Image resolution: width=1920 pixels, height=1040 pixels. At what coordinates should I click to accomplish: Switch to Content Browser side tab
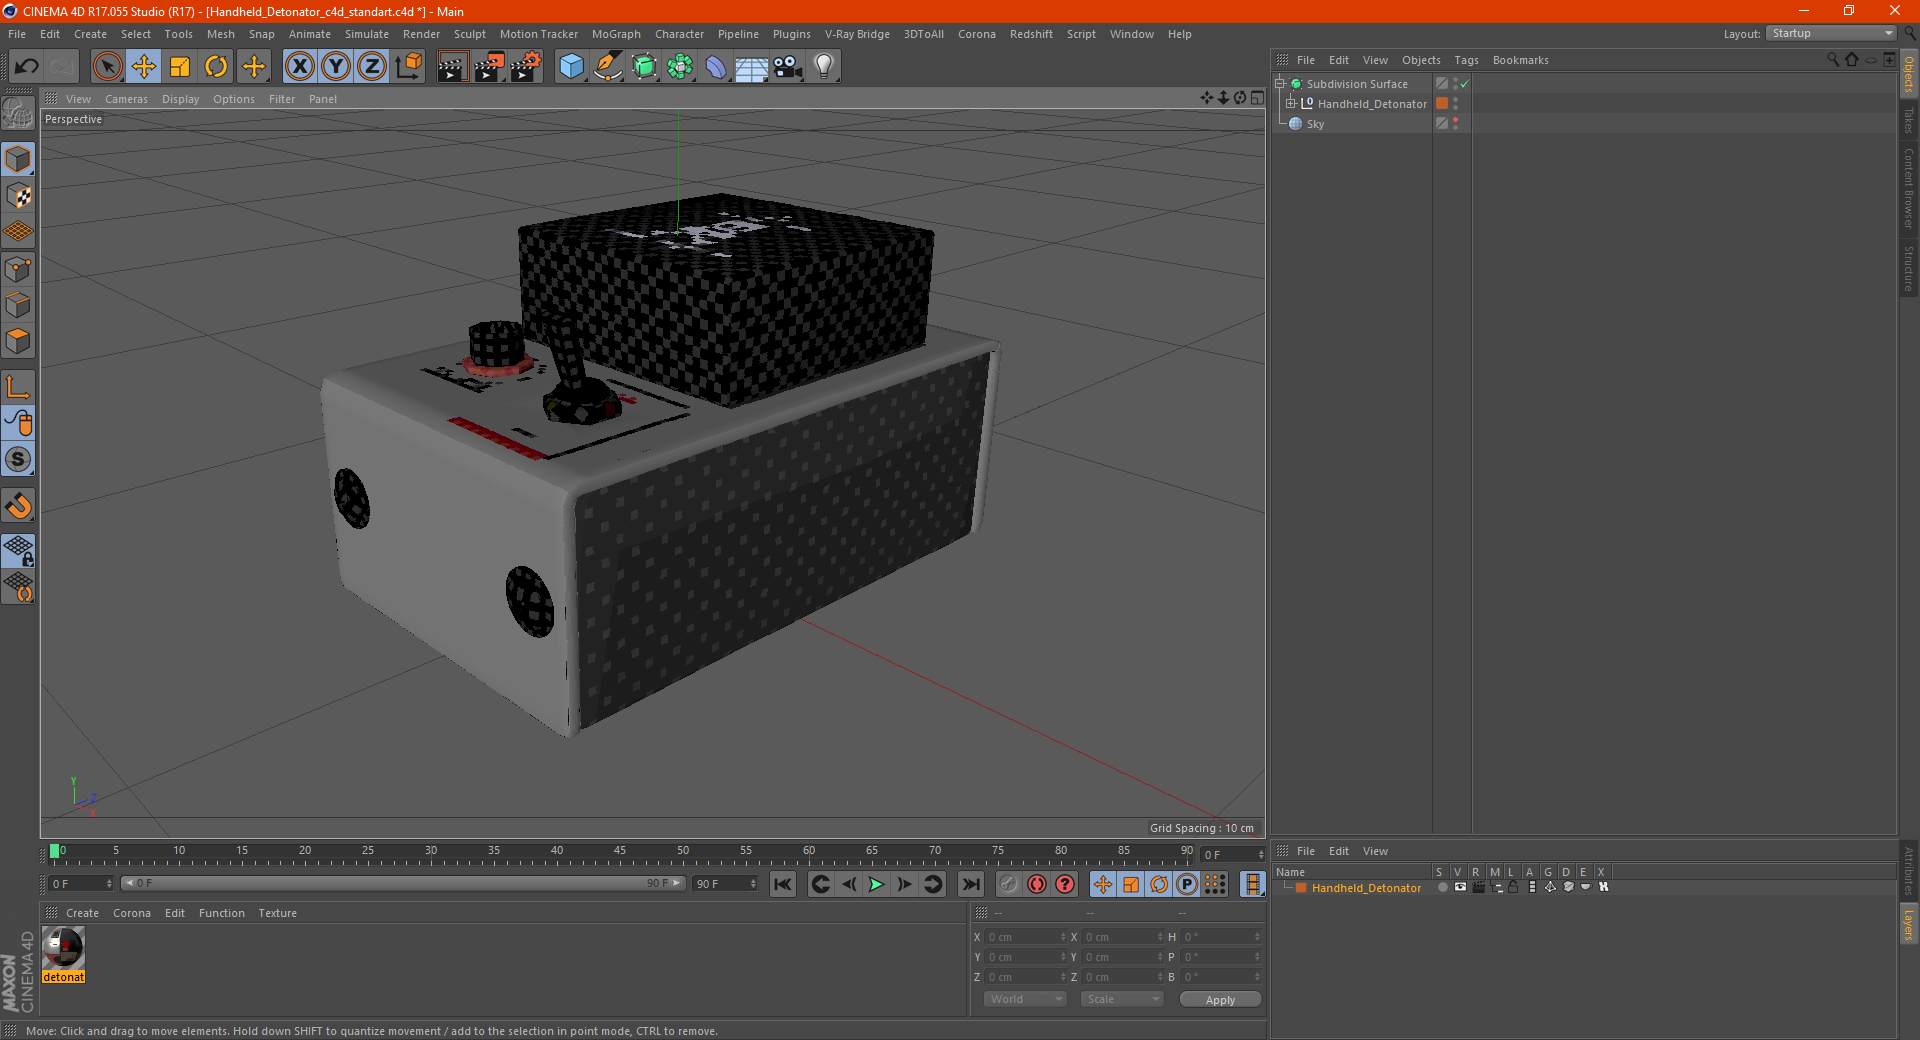[1908, 188]
